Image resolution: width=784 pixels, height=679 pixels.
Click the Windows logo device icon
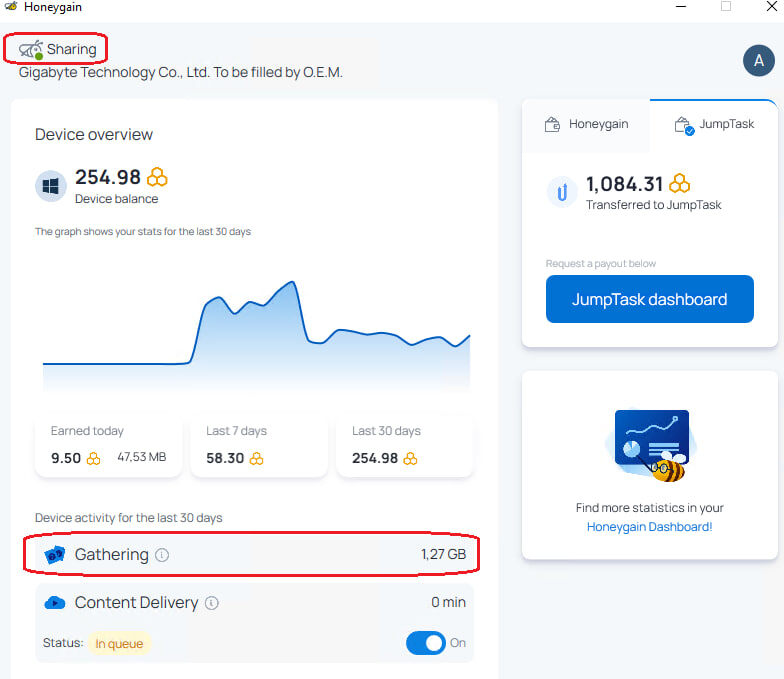click(51, 186)
